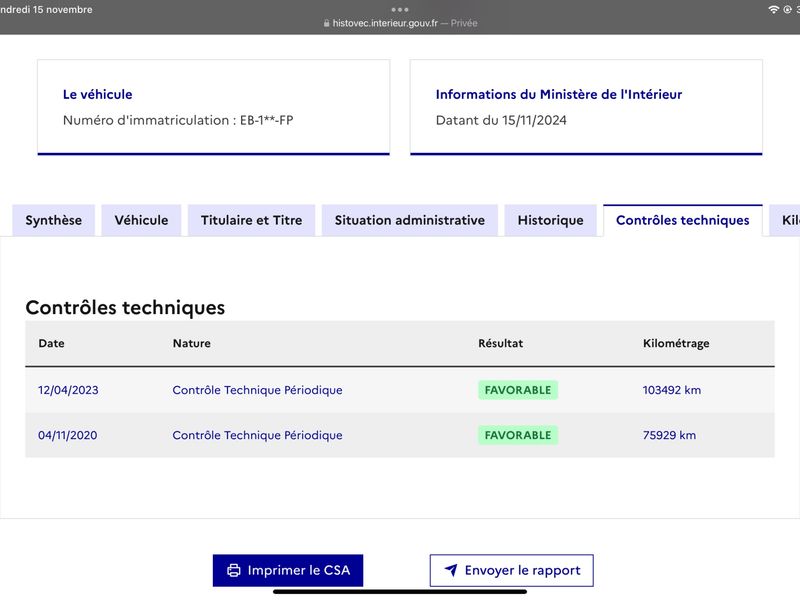This screenshot has width=800, height=600.
Task: Select the Contrôles techniques tab
Action: (683, 220)
